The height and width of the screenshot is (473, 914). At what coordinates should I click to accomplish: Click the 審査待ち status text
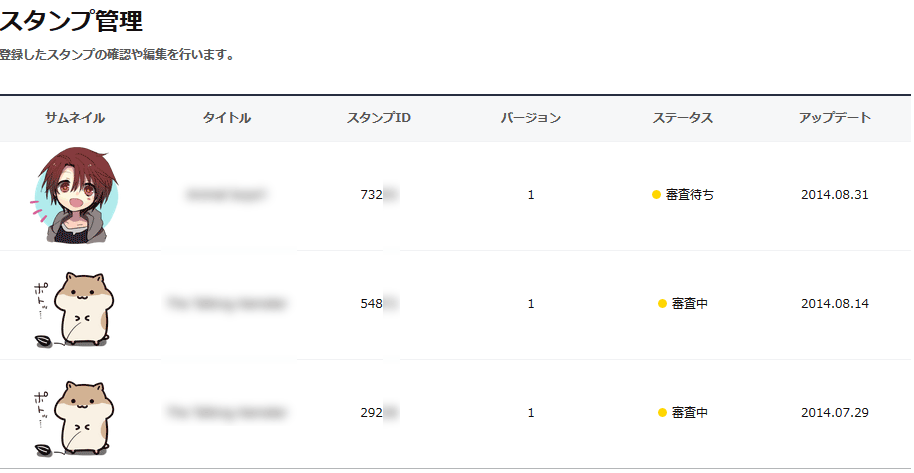(690, 195)
